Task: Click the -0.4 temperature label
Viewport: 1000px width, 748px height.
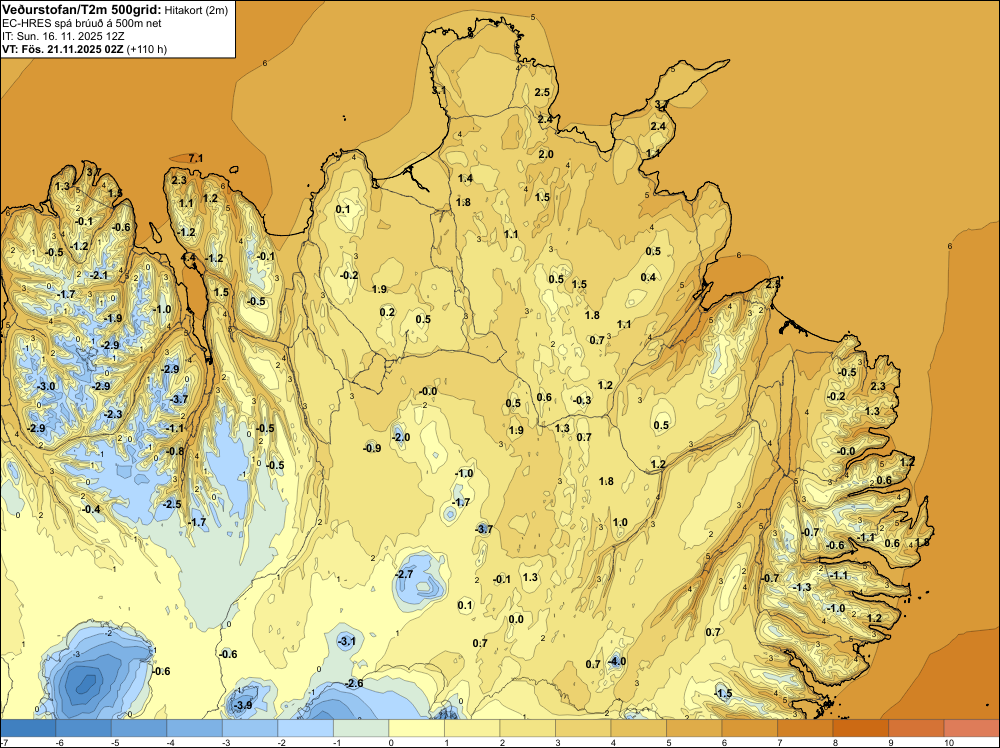Action: [91, 509]
